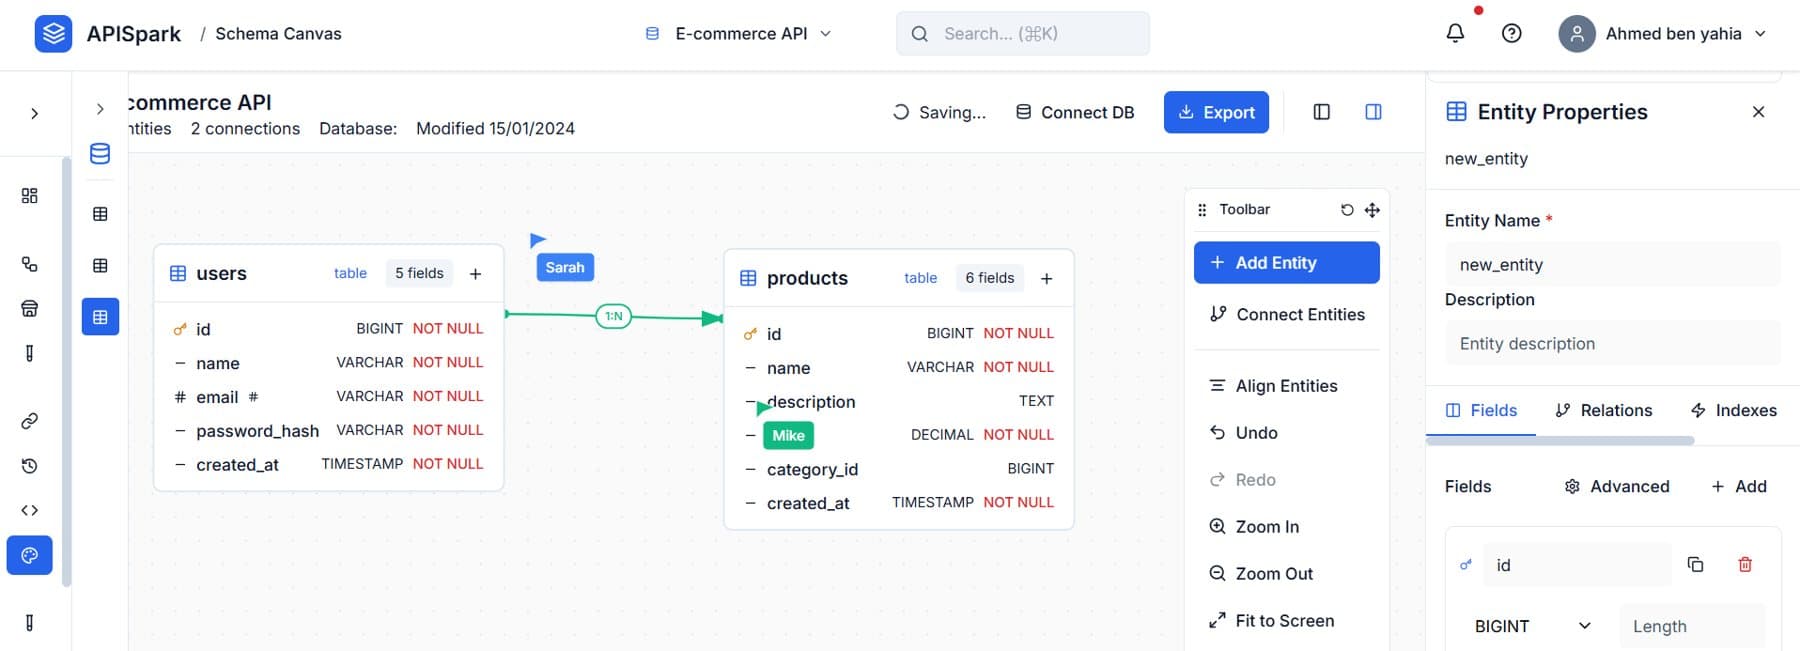Toggle the right panel layout icon
This screenshot has width=1800, height=651.
click(1373, 112)
